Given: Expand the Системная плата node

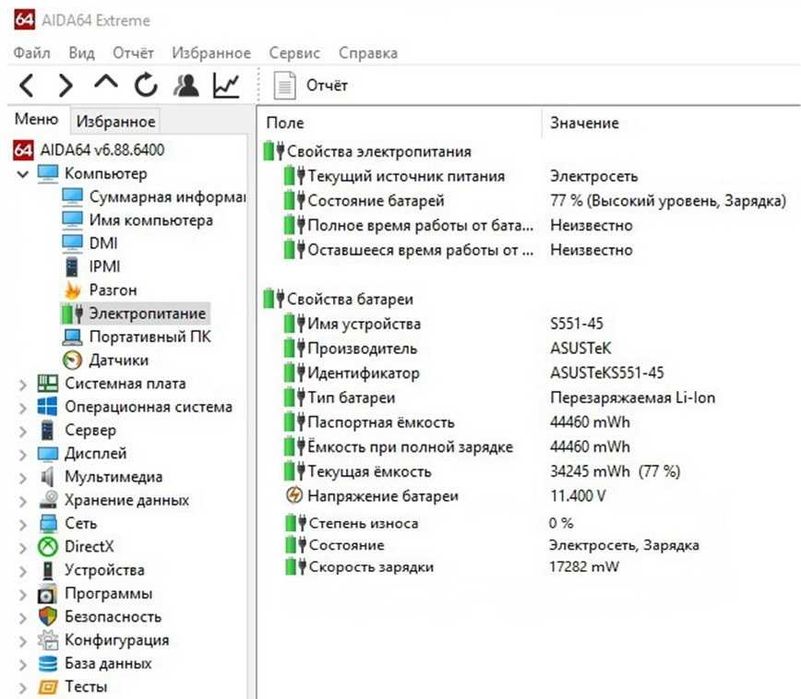Looking at the screenshot, I should 23,384.
